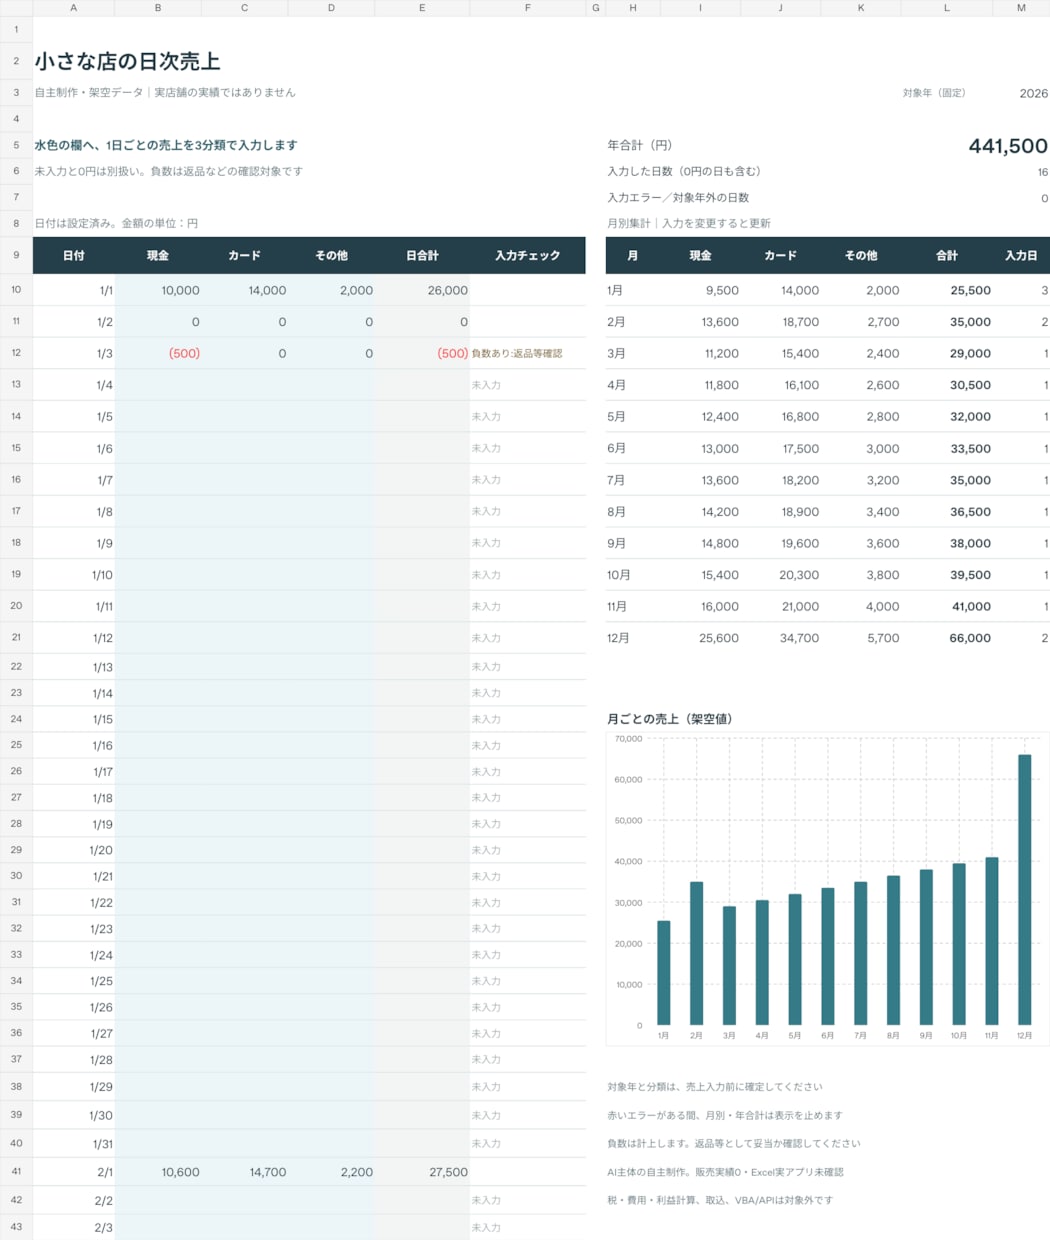The height and width of the screenshot is (1240, 1050).
Task: Click the 日合計 column header
Action: click(x=422, y=256)
